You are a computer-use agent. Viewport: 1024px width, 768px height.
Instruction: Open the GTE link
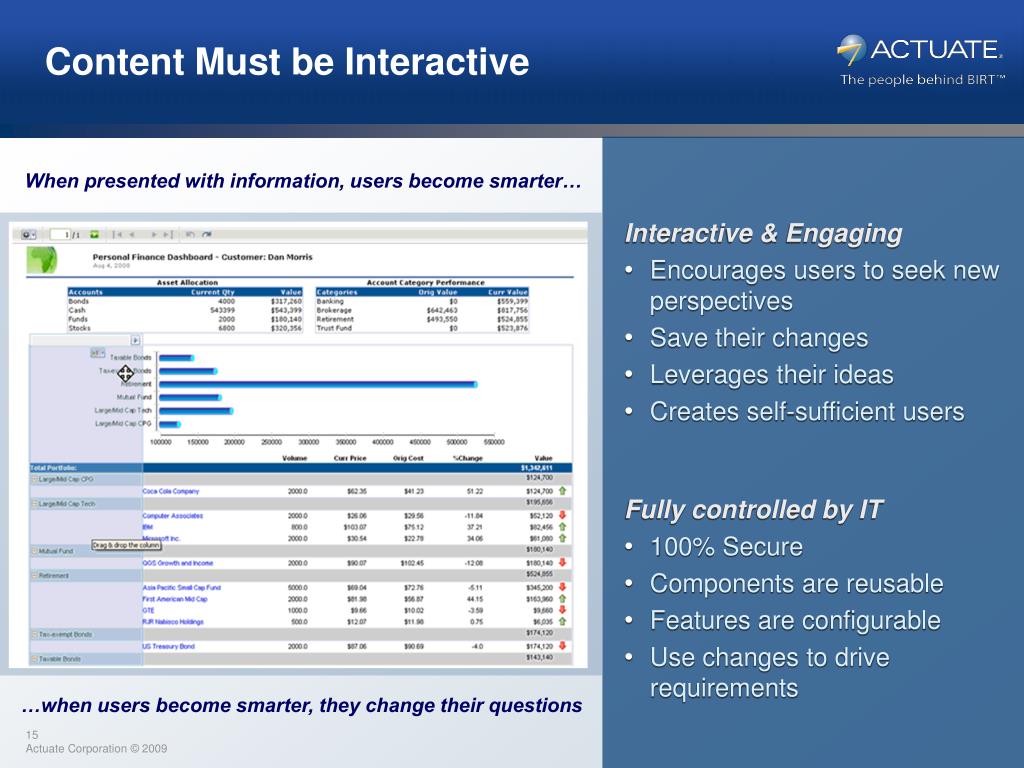[x=148, y=611]
